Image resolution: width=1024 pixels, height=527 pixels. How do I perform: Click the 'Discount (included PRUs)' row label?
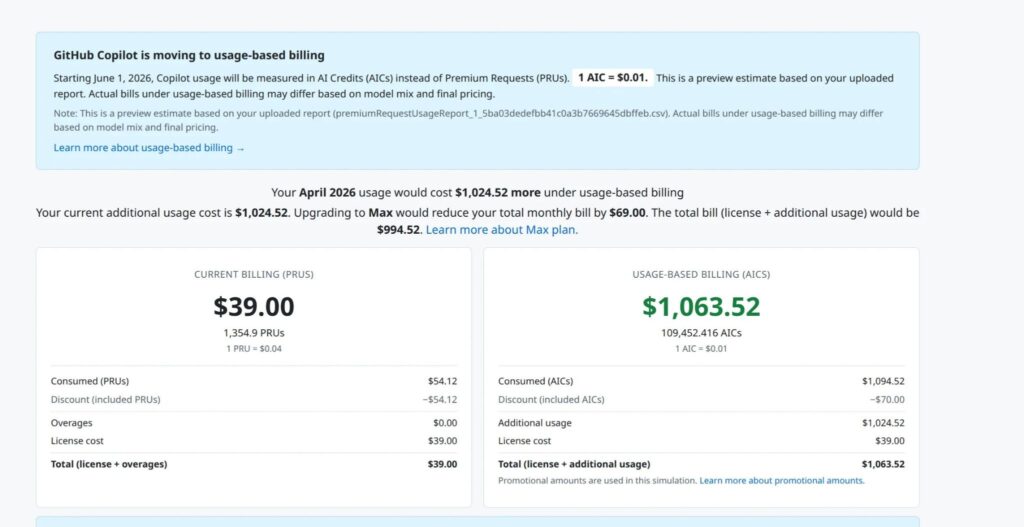point(105,400)
